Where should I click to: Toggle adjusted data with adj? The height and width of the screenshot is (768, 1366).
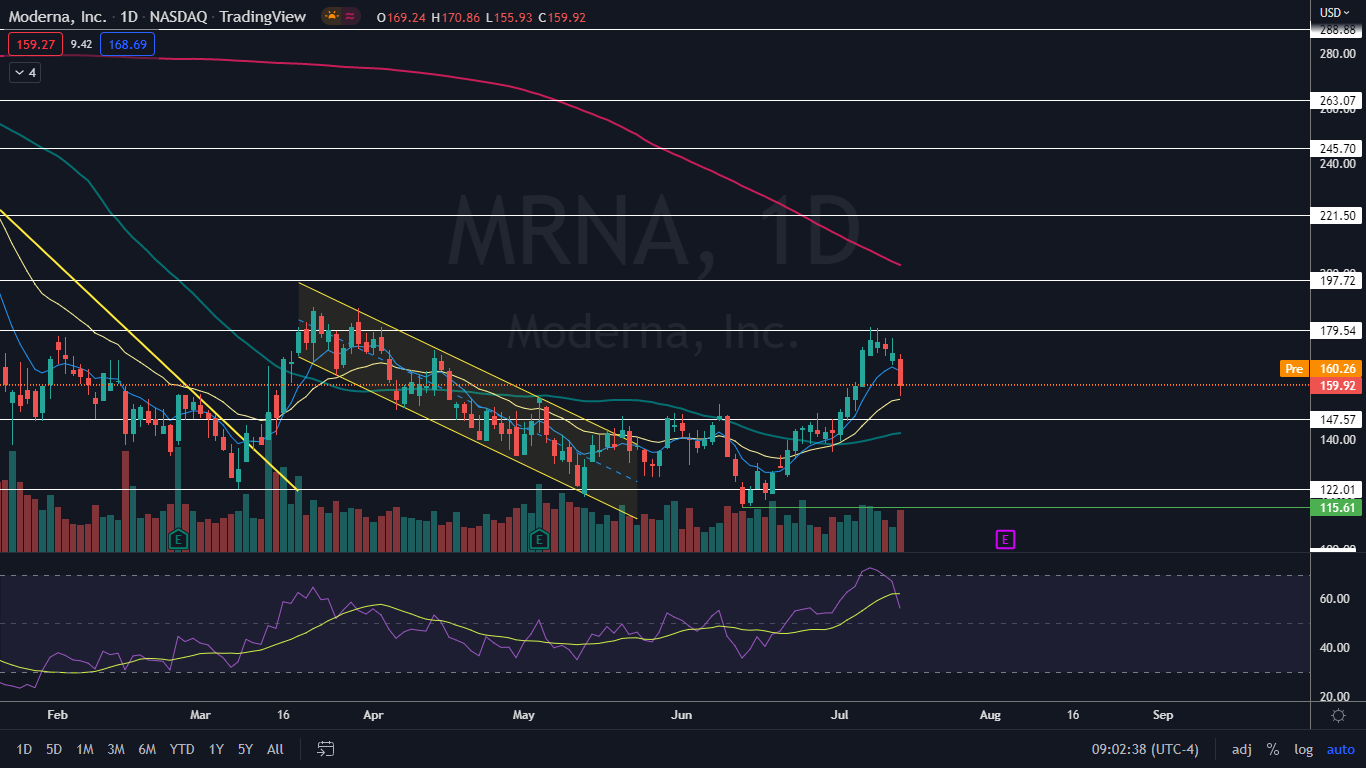[1241, 749]
